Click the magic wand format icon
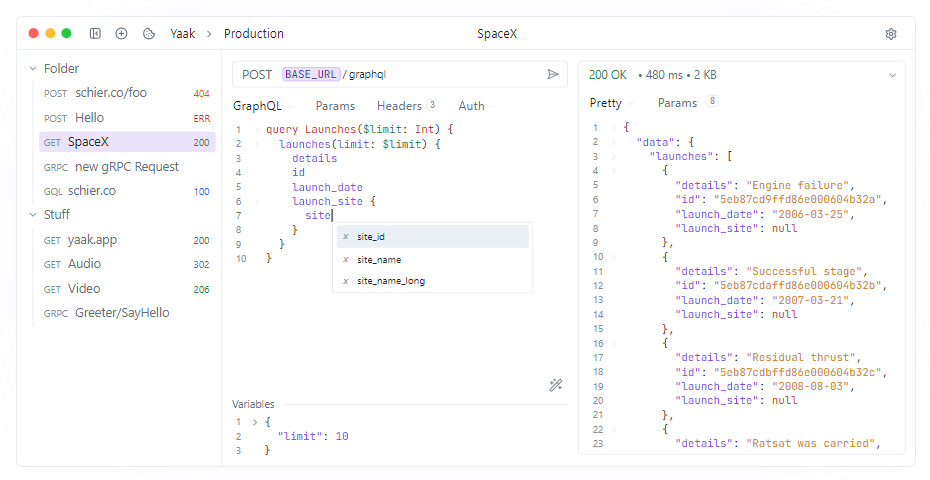 [x=556, y=385]
